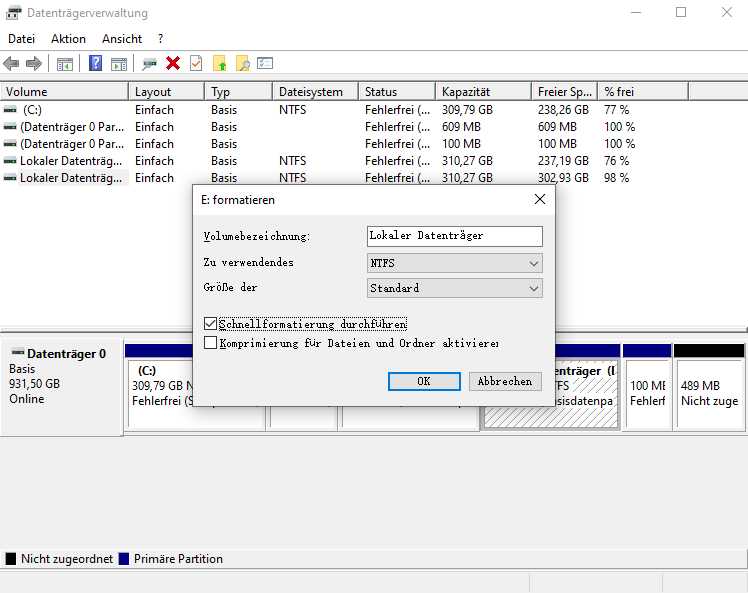This screenshot has width=748, height=593.
Task: Enable Komprimierung für Dateien und Ordner checkbox
Action: [x=210, y=342]
